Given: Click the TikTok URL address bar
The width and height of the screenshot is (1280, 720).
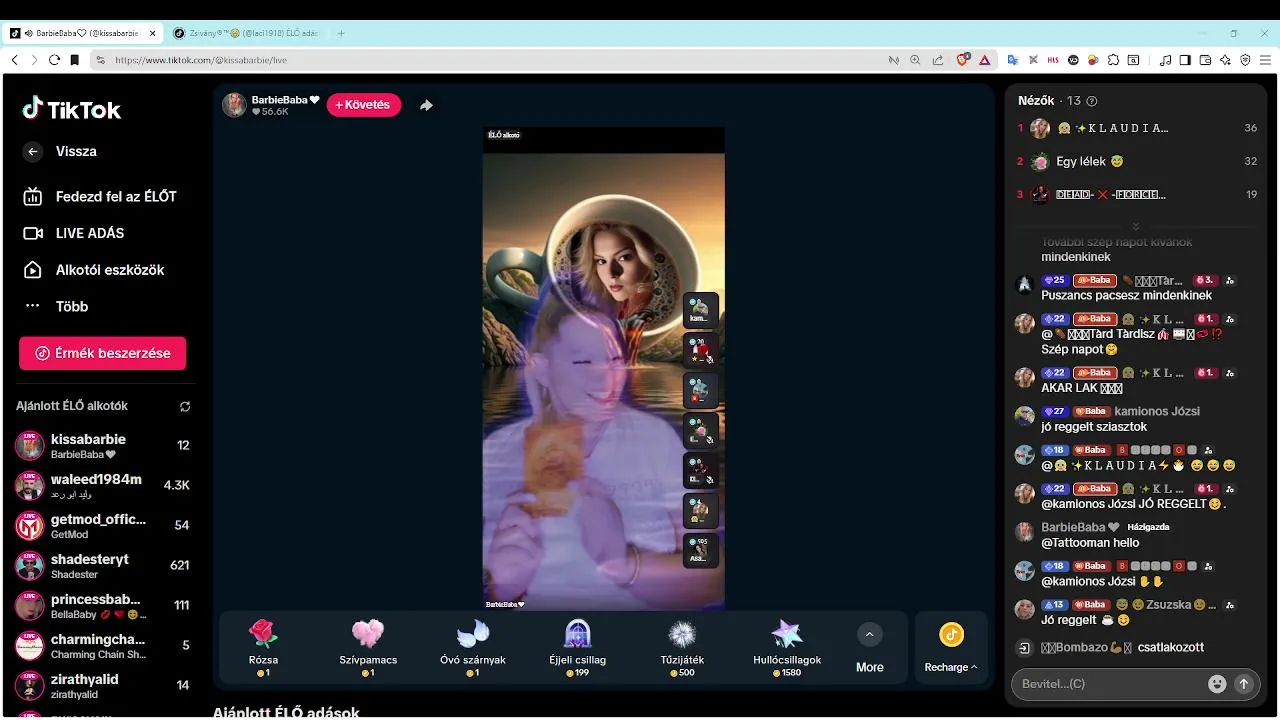Looking at the screenshot, I should pos(200,60).
